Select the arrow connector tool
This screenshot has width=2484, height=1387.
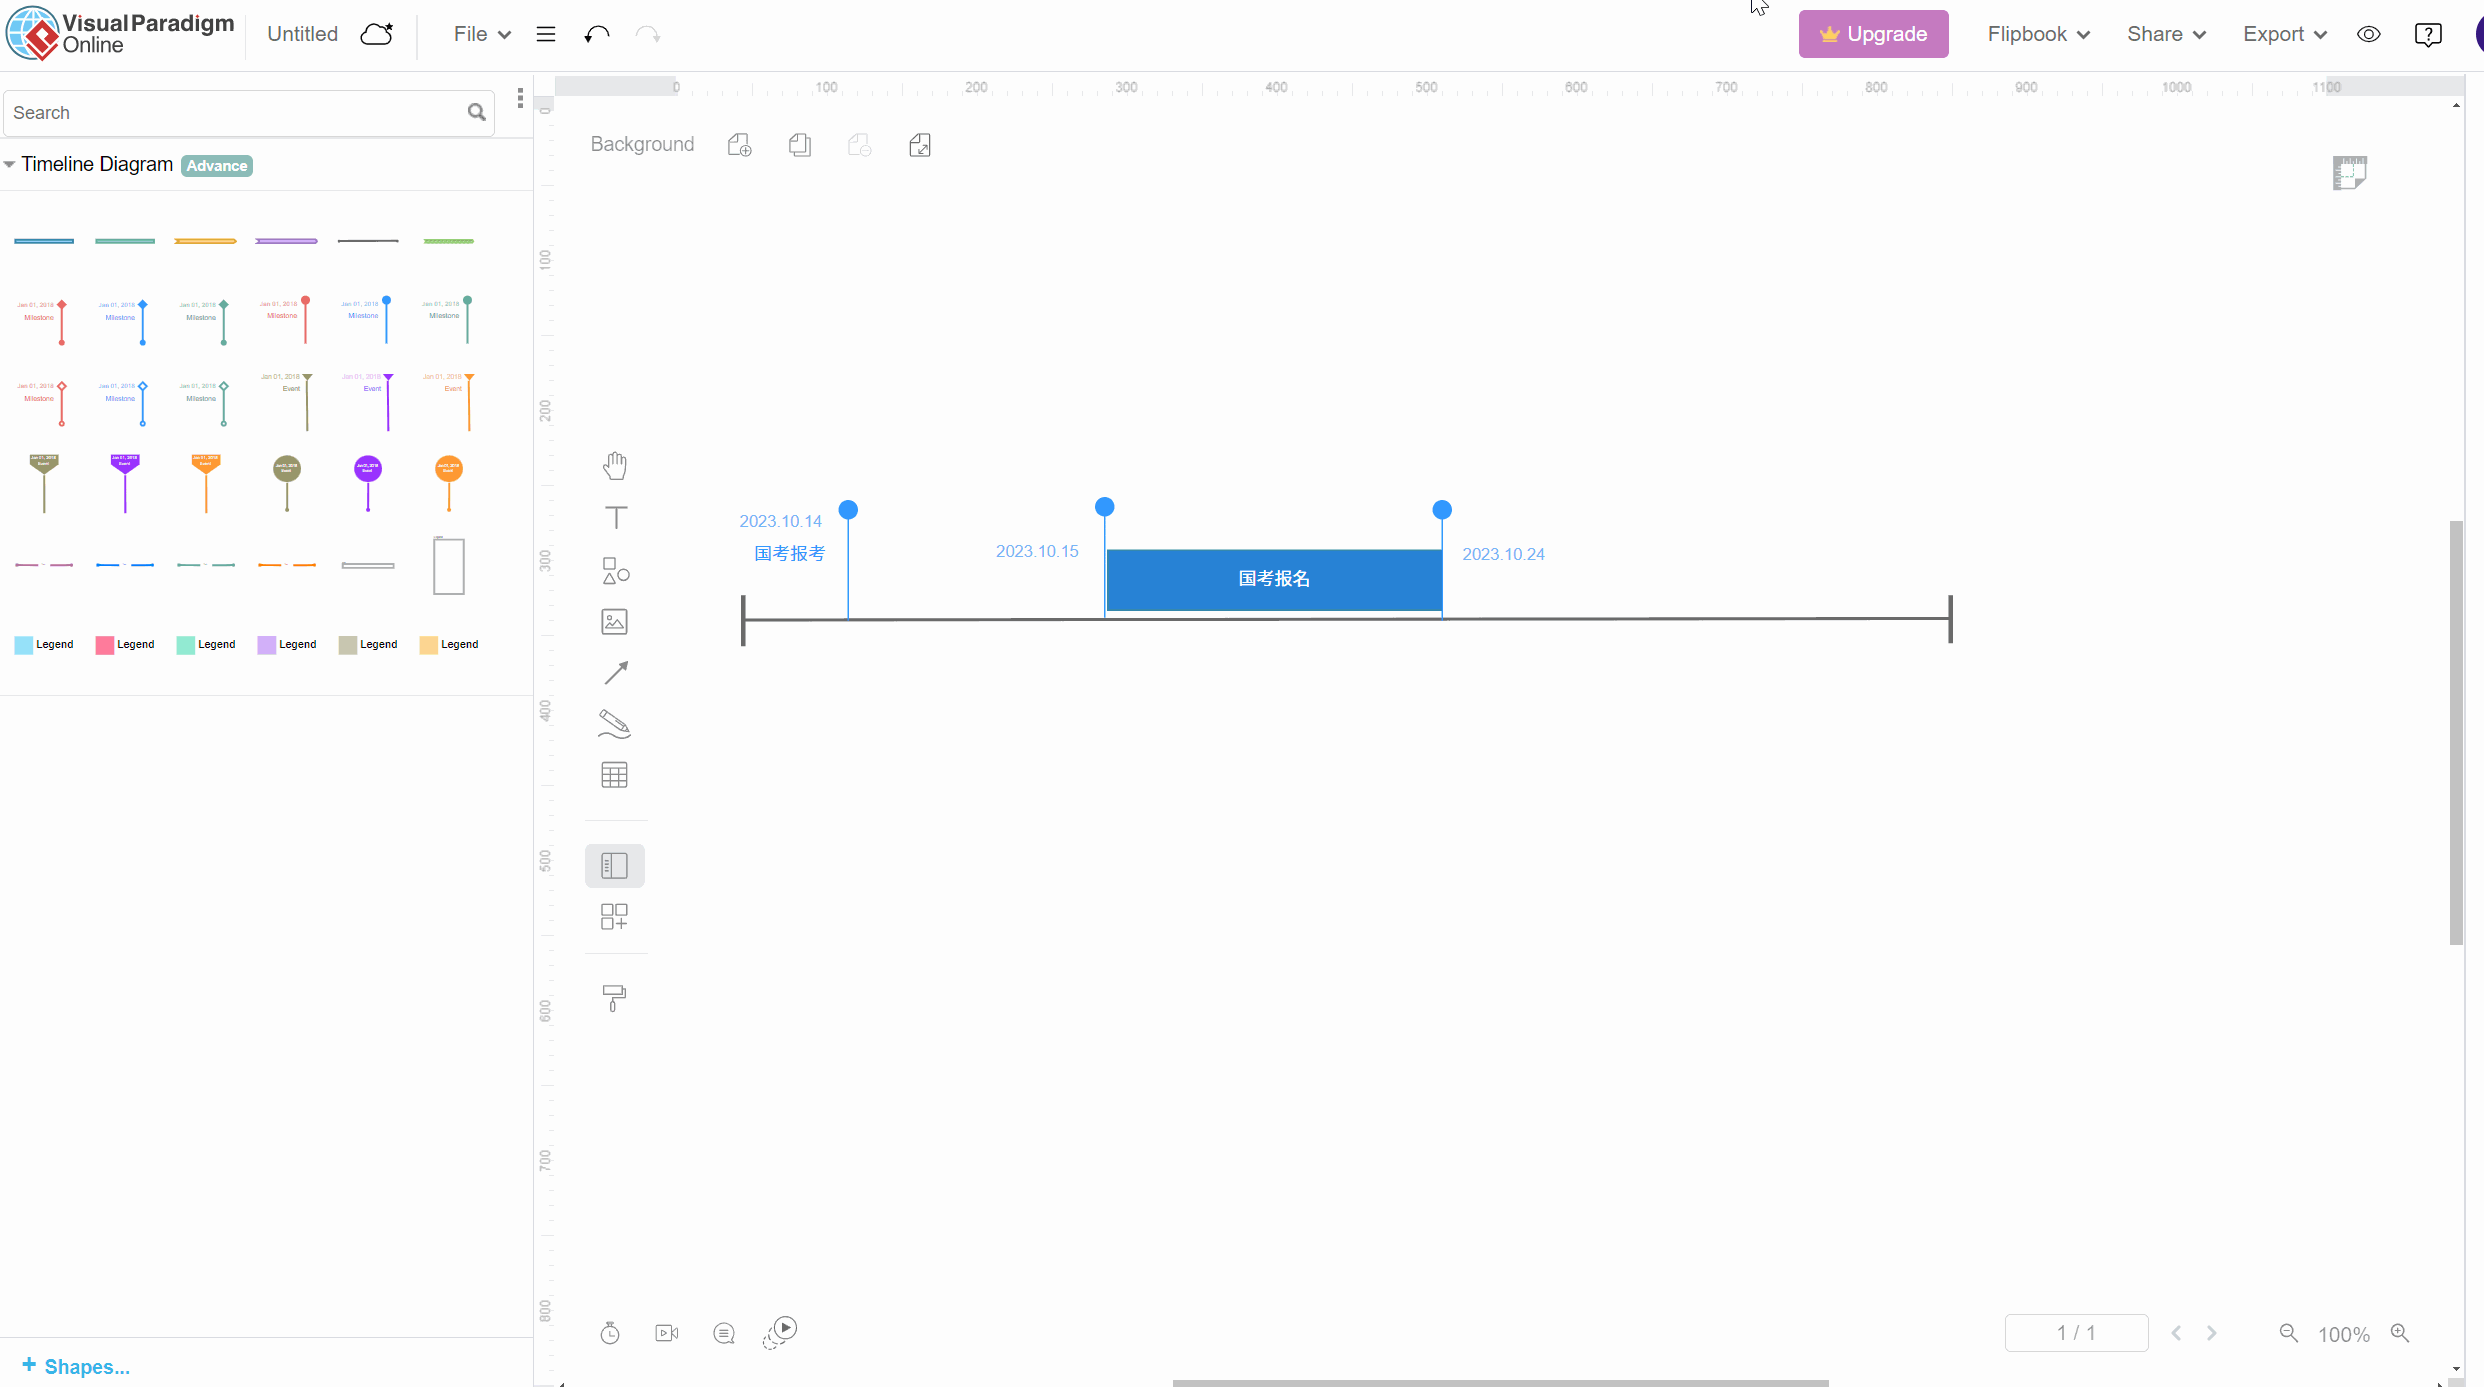pyautogui.click(x=615, y=673)
